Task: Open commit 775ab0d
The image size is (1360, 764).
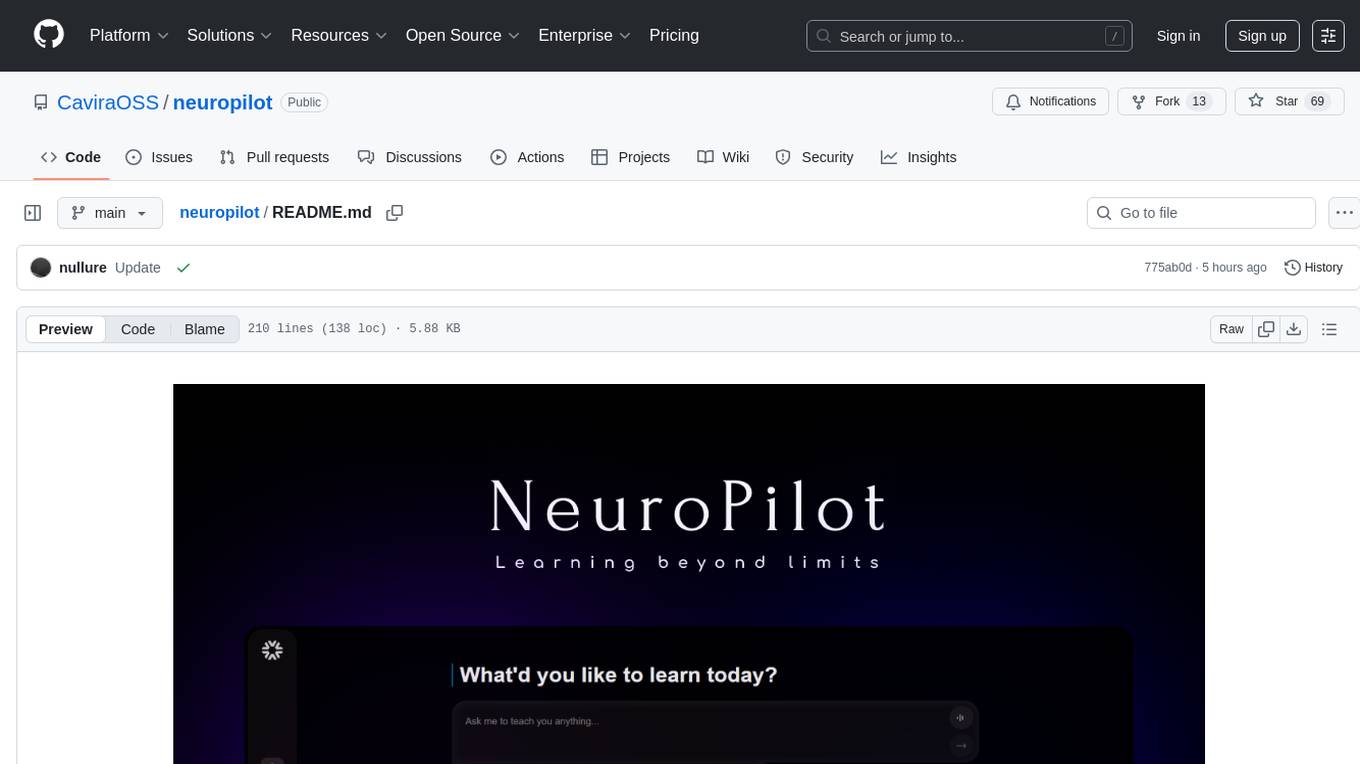Action: click(1168, 268)
